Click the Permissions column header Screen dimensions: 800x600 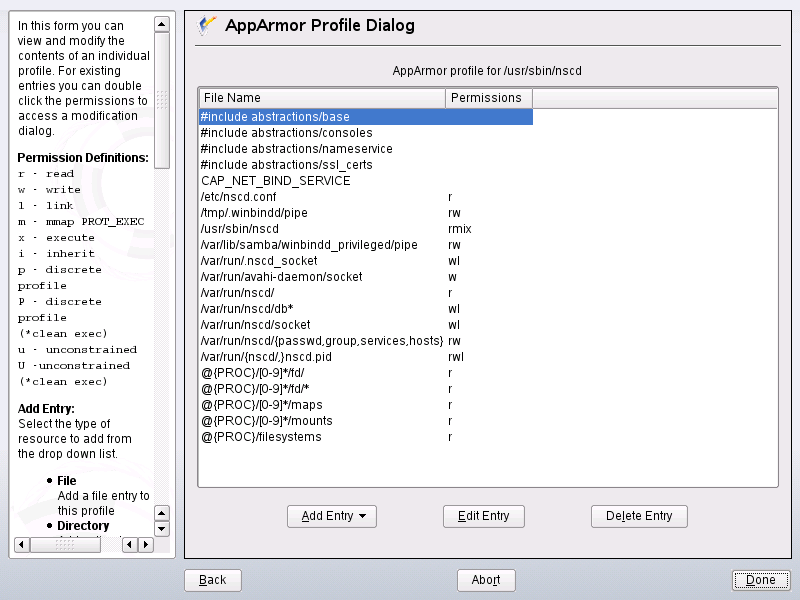pyautogui.click(x=489, y=98)
